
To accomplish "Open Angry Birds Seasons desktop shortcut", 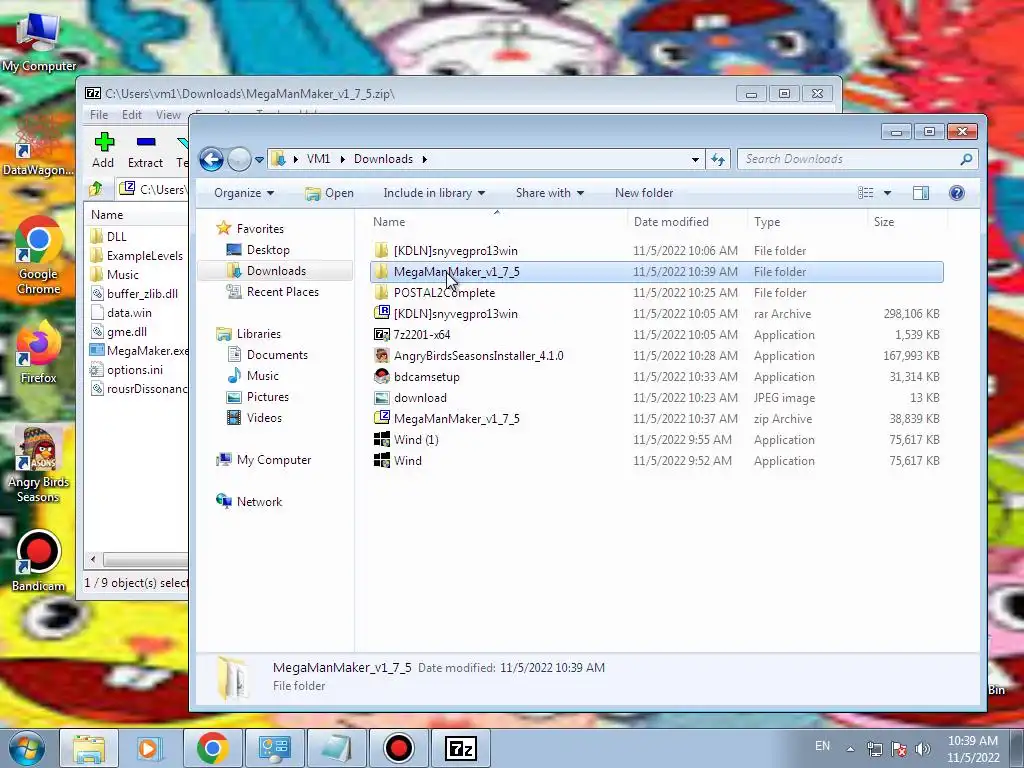I will pos(38,465).
